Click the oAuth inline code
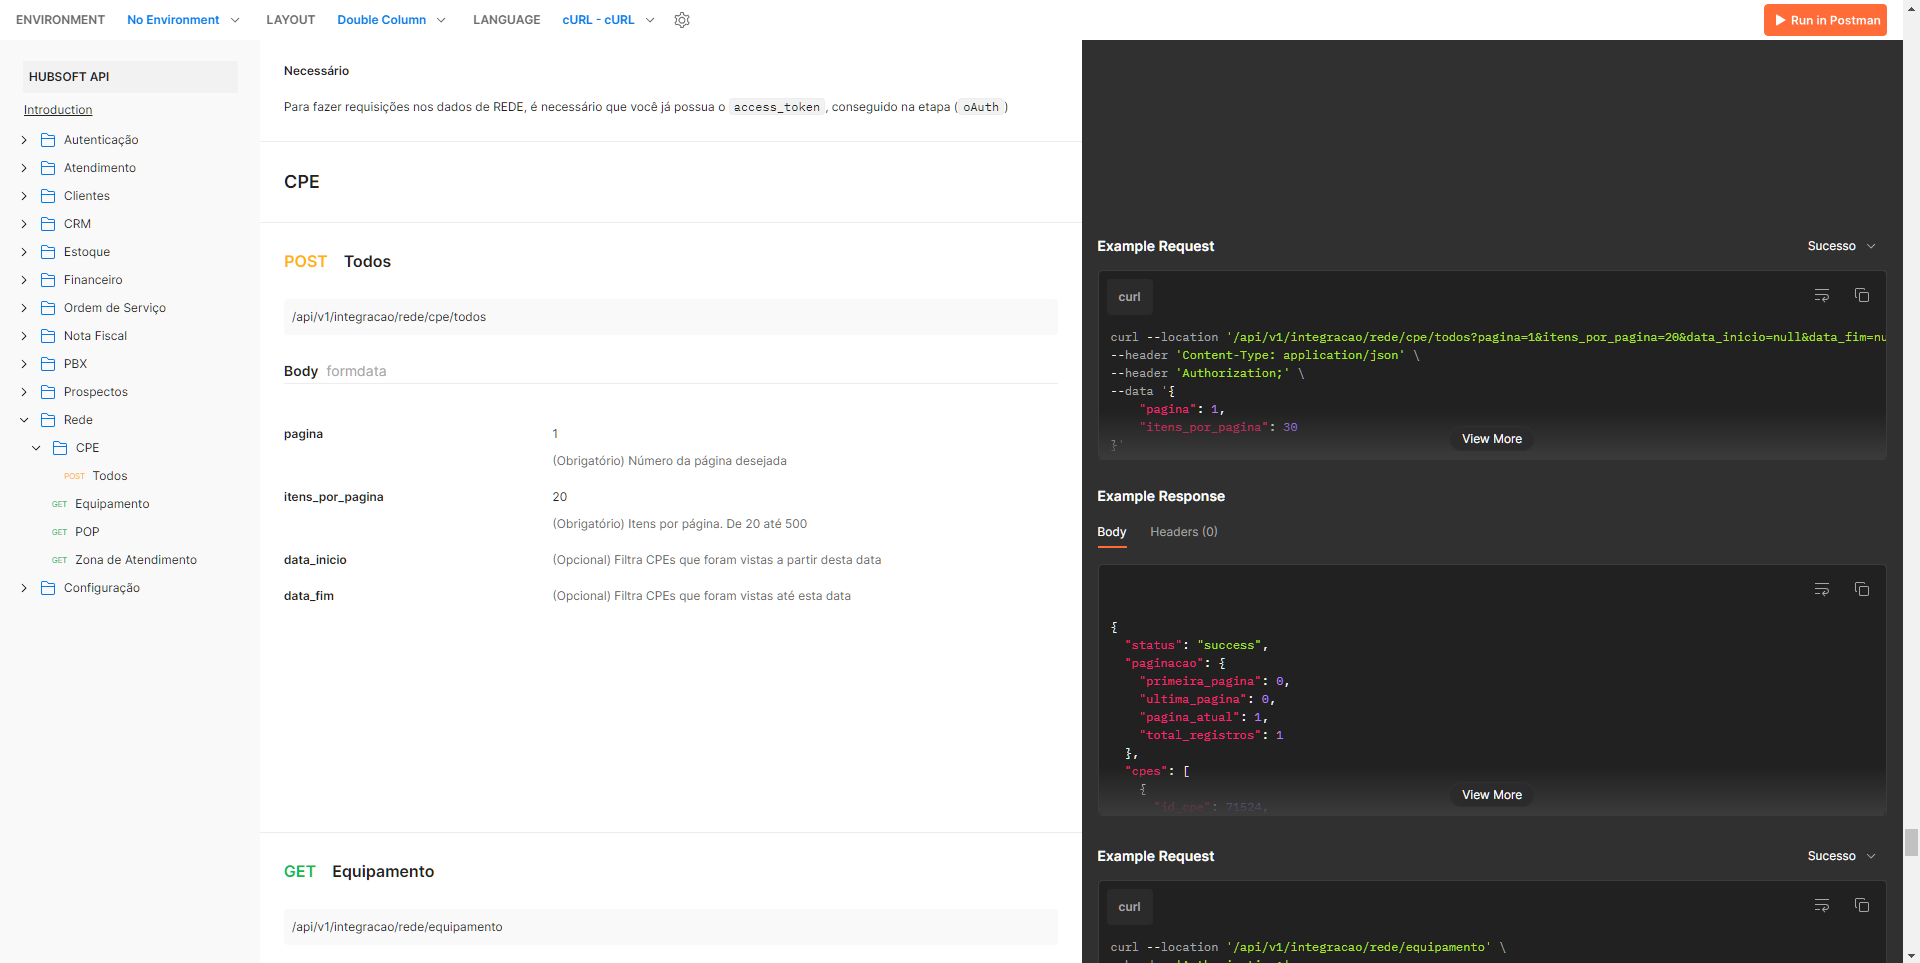1920x963 pixels. click(981, 107)
